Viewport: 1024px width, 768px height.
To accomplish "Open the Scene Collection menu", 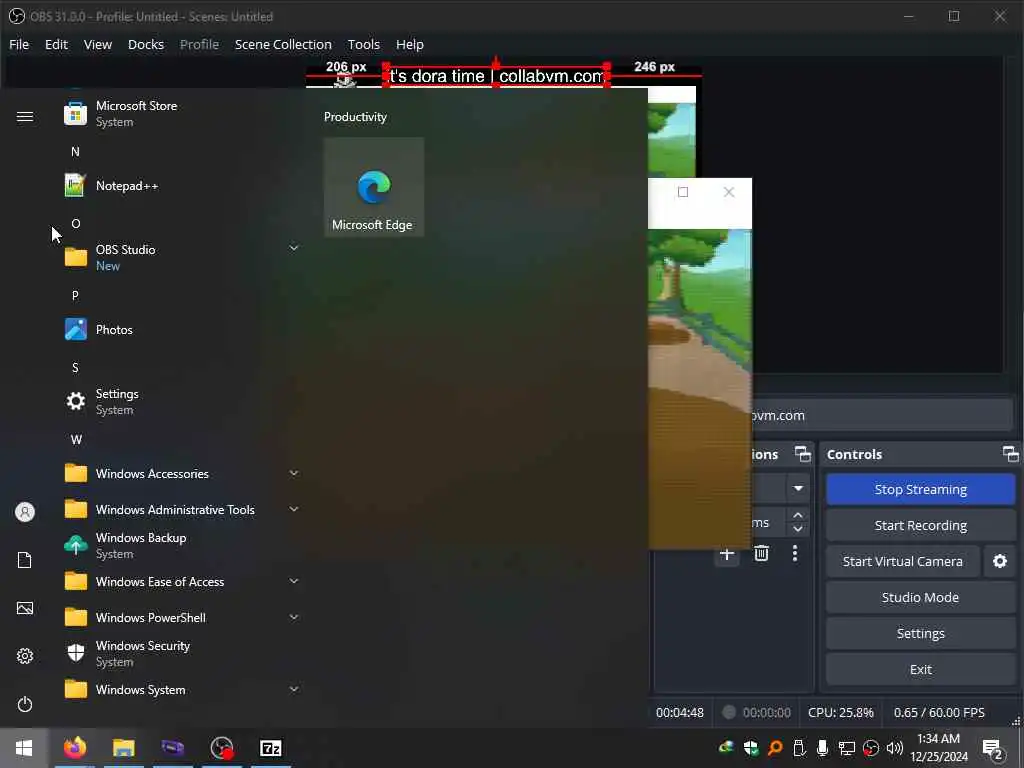I will (x=283, y=44).
